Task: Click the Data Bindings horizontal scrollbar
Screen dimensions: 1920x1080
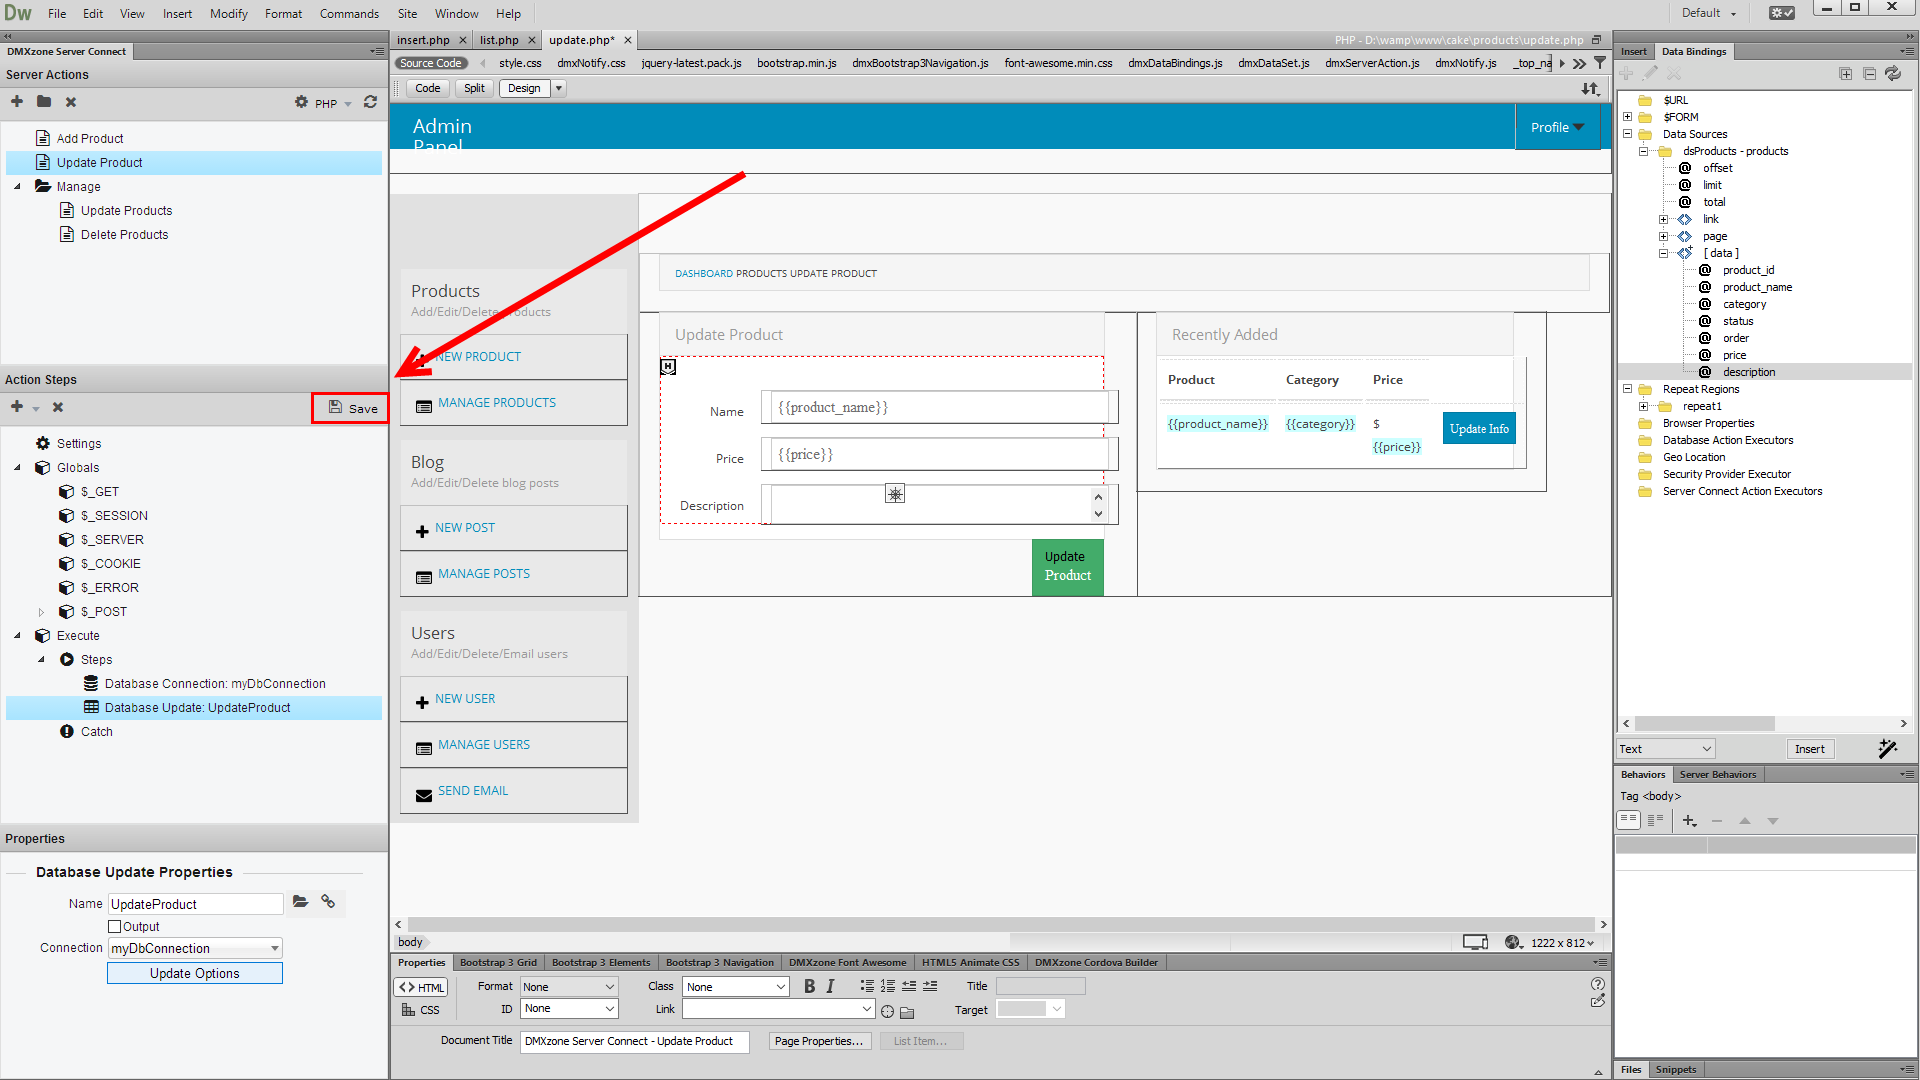Action: [1705, 723]
